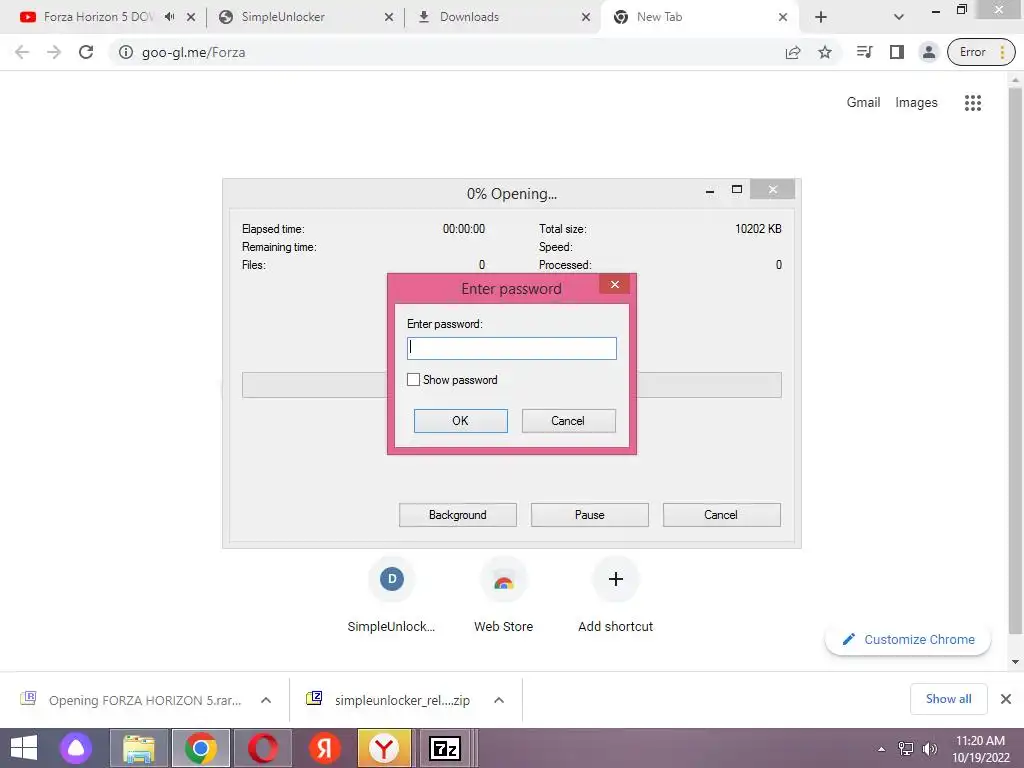Open Chrome profile avatar
The image size is (1024, 768).
(929, 52)
